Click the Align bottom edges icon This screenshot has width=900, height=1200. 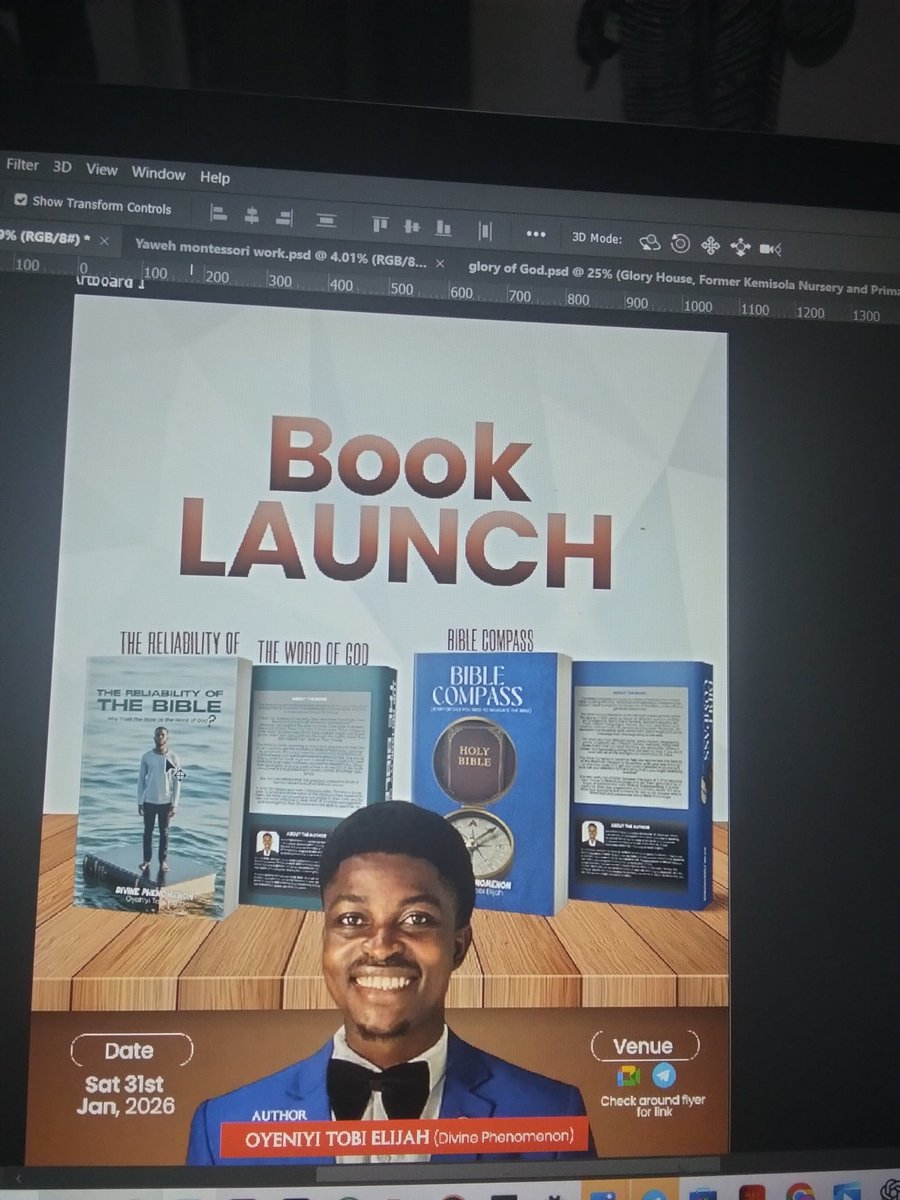coord(444,228)
